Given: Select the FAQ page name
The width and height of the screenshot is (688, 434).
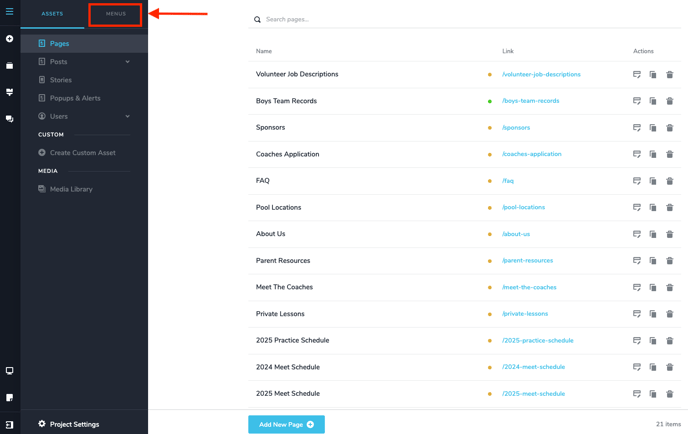Looking at the screenshot, I should click(262, 181).
